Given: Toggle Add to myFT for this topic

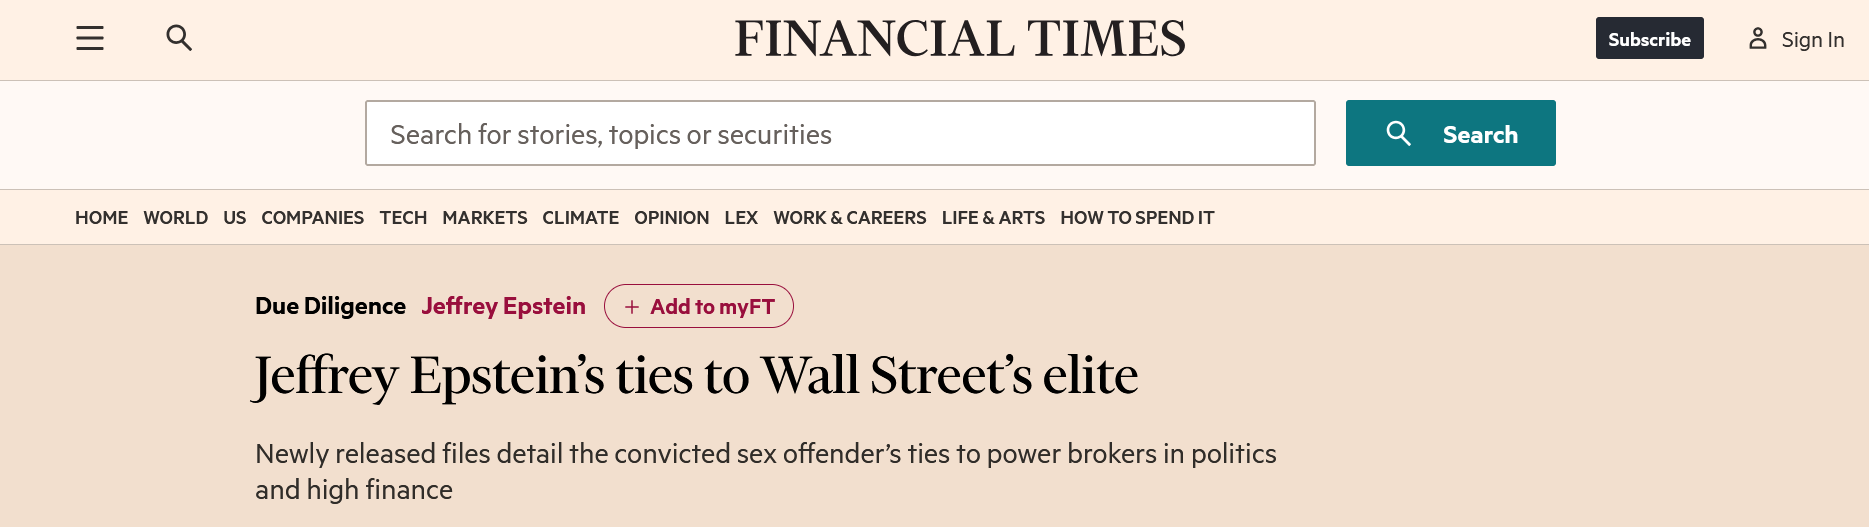Looking at the screenshot, I should (698, 306).
